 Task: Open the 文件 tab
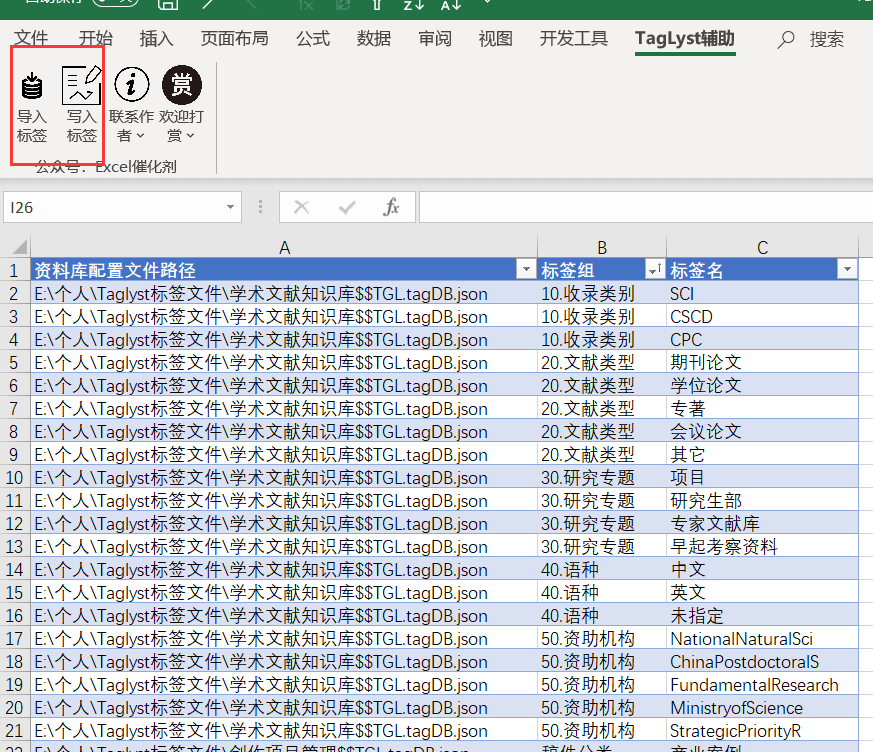pyautogui.click(x=31, y=38)
